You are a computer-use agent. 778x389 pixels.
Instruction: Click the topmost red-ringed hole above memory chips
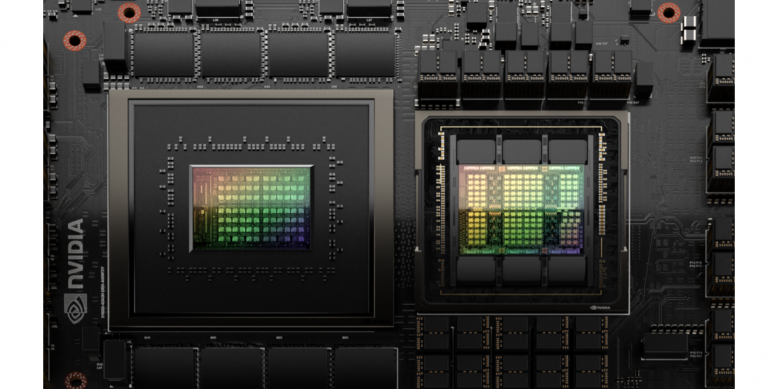tap(129, 12)
